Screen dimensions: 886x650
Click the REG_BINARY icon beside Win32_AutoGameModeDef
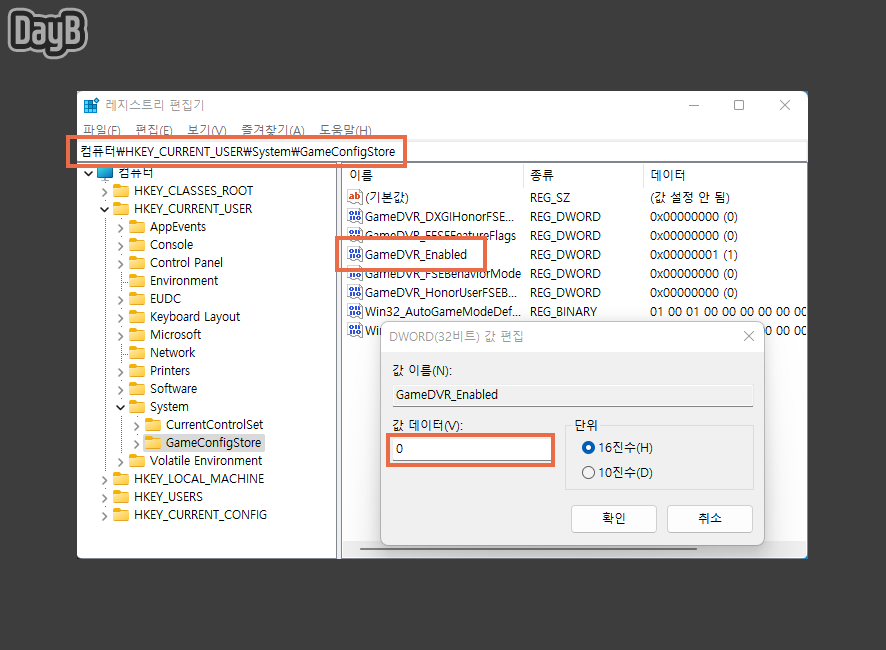tap(355, 311)
